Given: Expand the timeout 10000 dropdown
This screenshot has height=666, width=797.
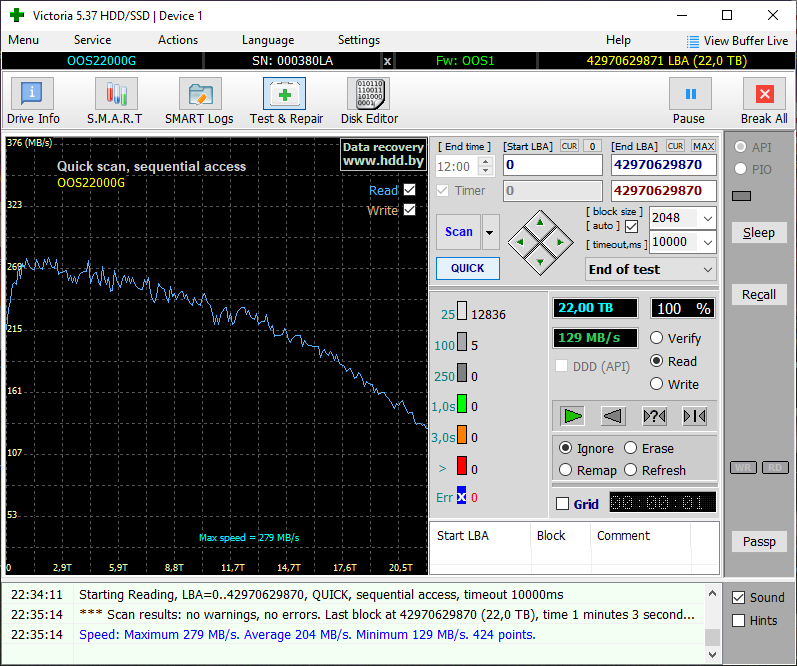Looking at the screenshot, I should click(x=708, y=242).
